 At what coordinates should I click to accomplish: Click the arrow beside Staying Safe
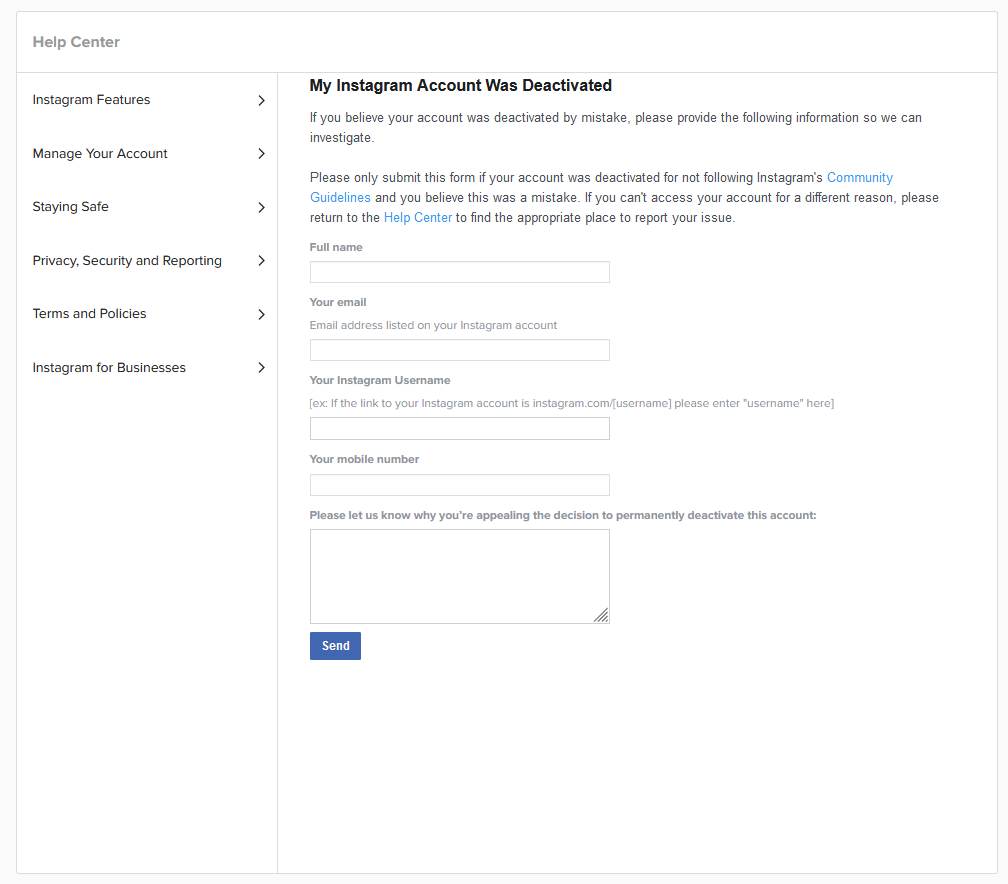point(261,207)
